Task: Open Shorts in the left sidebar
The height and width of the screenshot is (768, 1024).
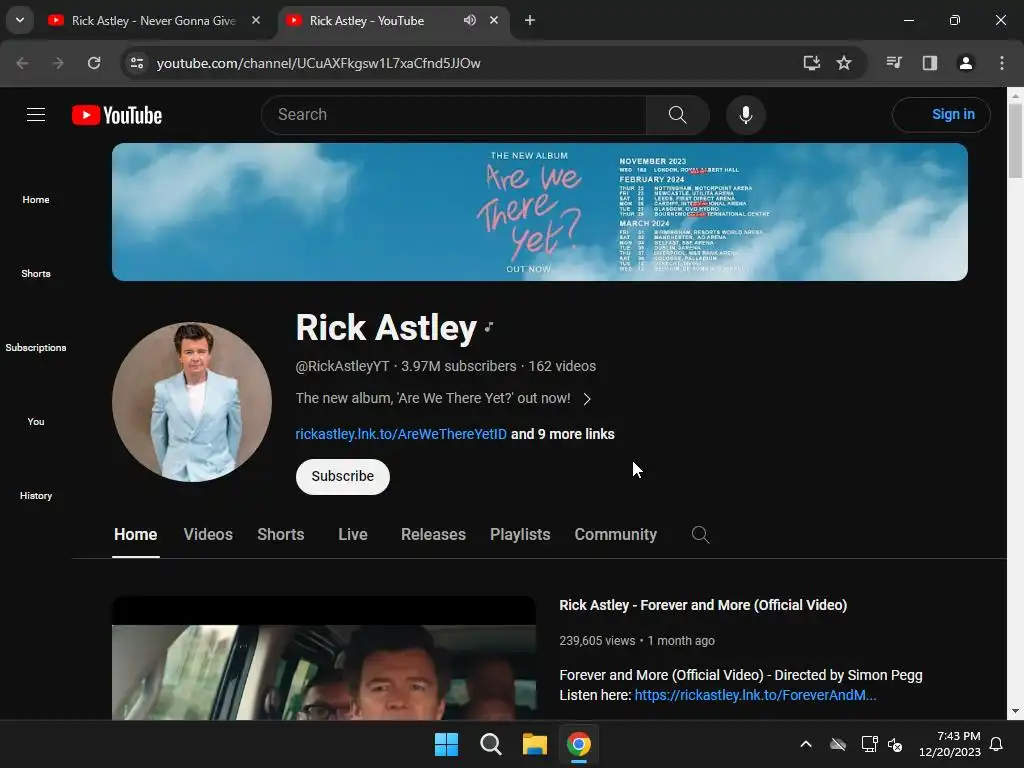Action: tap(36, 274)
